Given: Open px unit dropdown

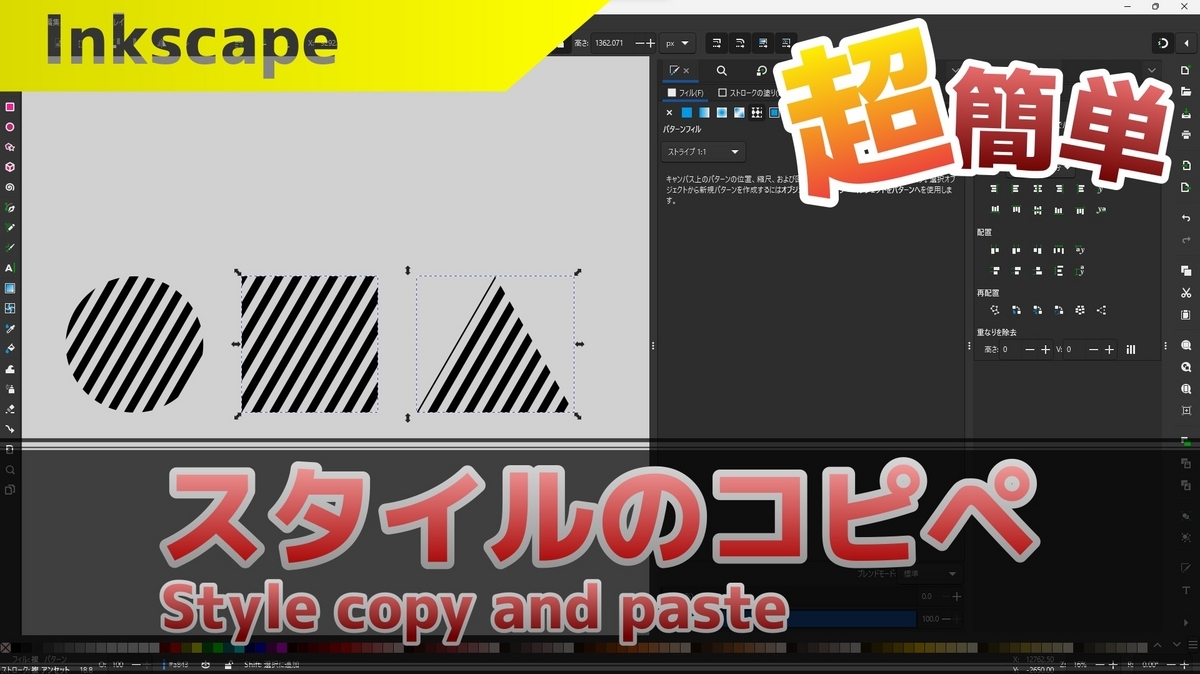Looking at the screenshot, I should click(678, 43).
